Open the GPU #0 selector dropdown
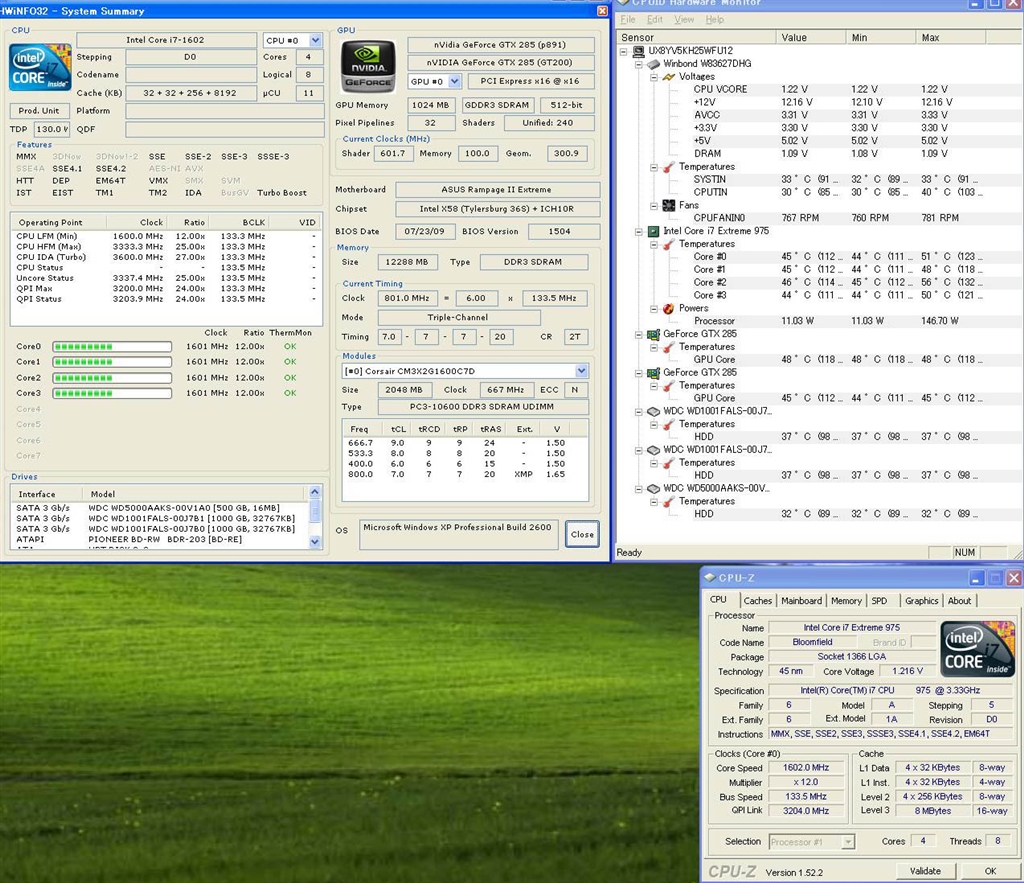The image size is (1024, 883). pyautogui.click(x=455, y=81)
